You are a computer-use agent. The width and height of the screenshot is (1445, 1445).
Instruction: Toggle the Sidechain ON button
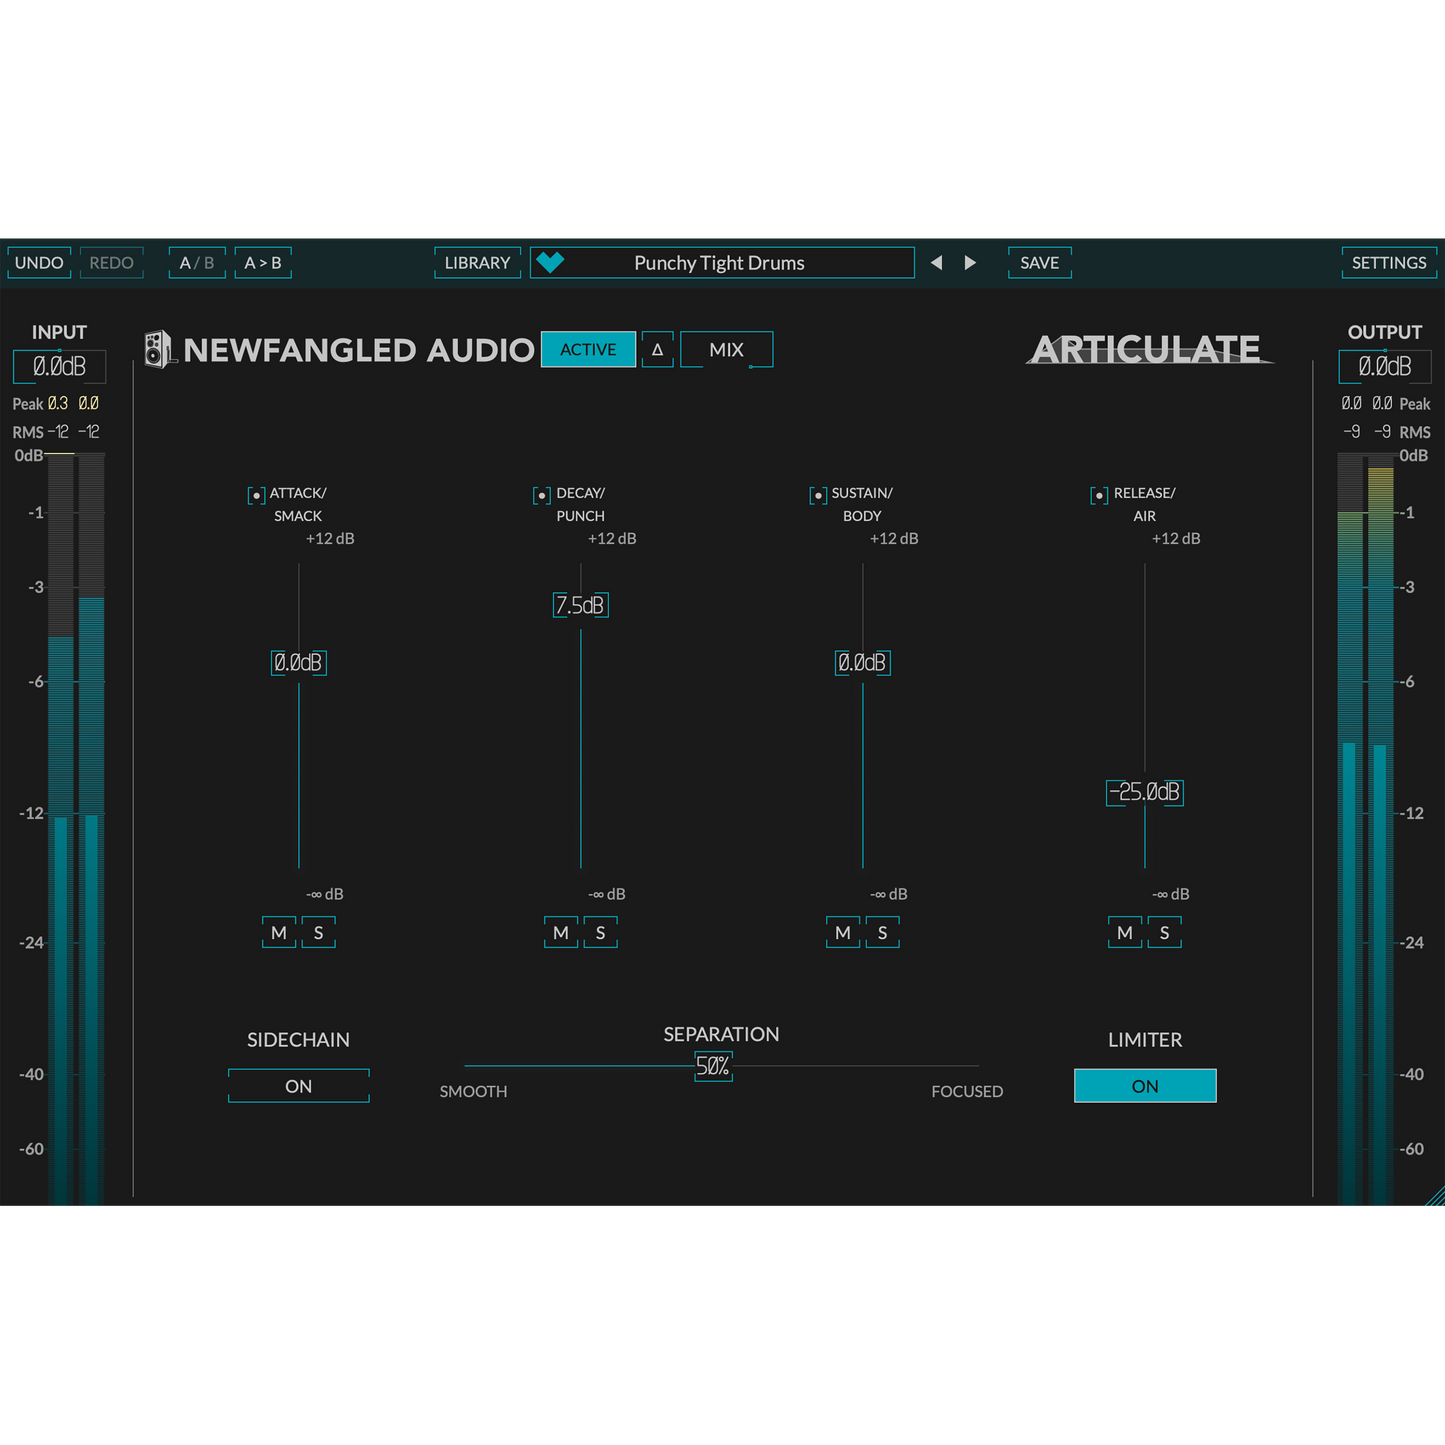[x=298, y=1086]
